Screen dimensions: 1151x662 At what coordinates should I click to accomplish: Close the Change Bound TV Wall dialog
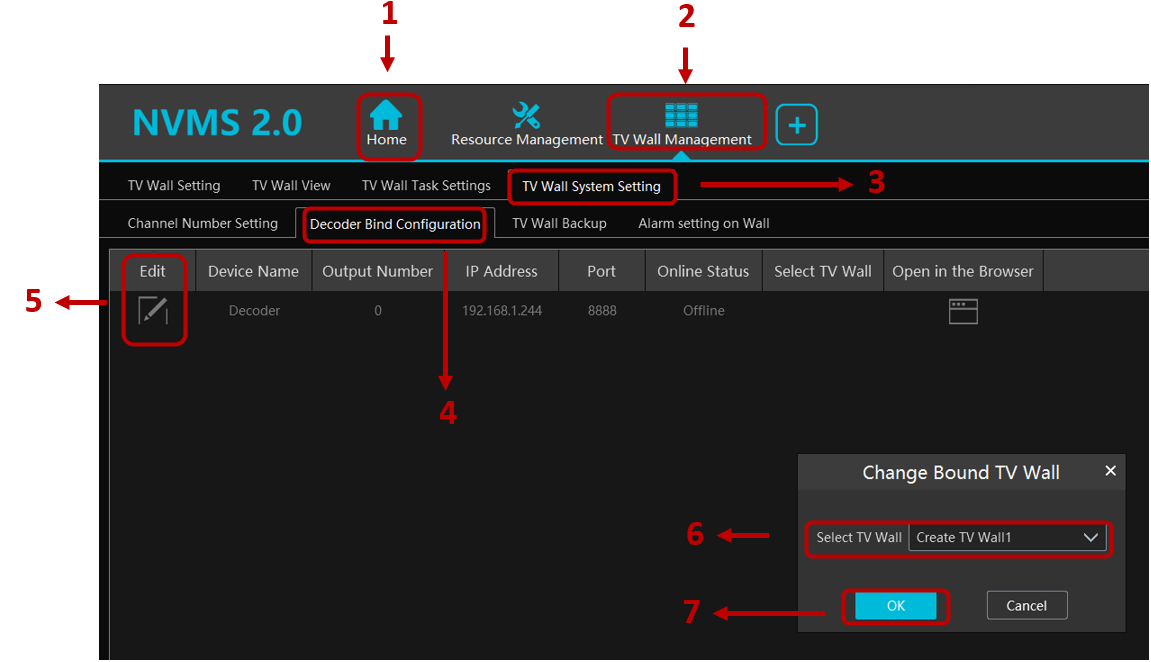(1110, 470)
